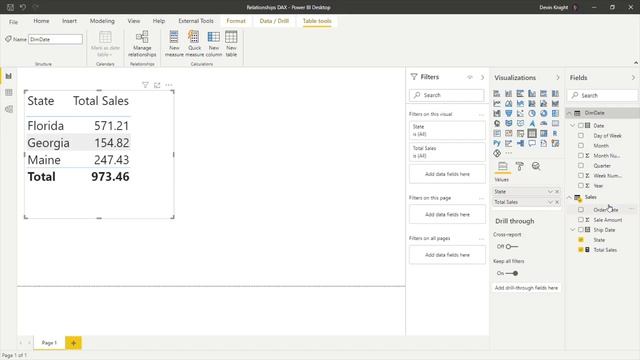Open the File menu

(x=13, y=22)
